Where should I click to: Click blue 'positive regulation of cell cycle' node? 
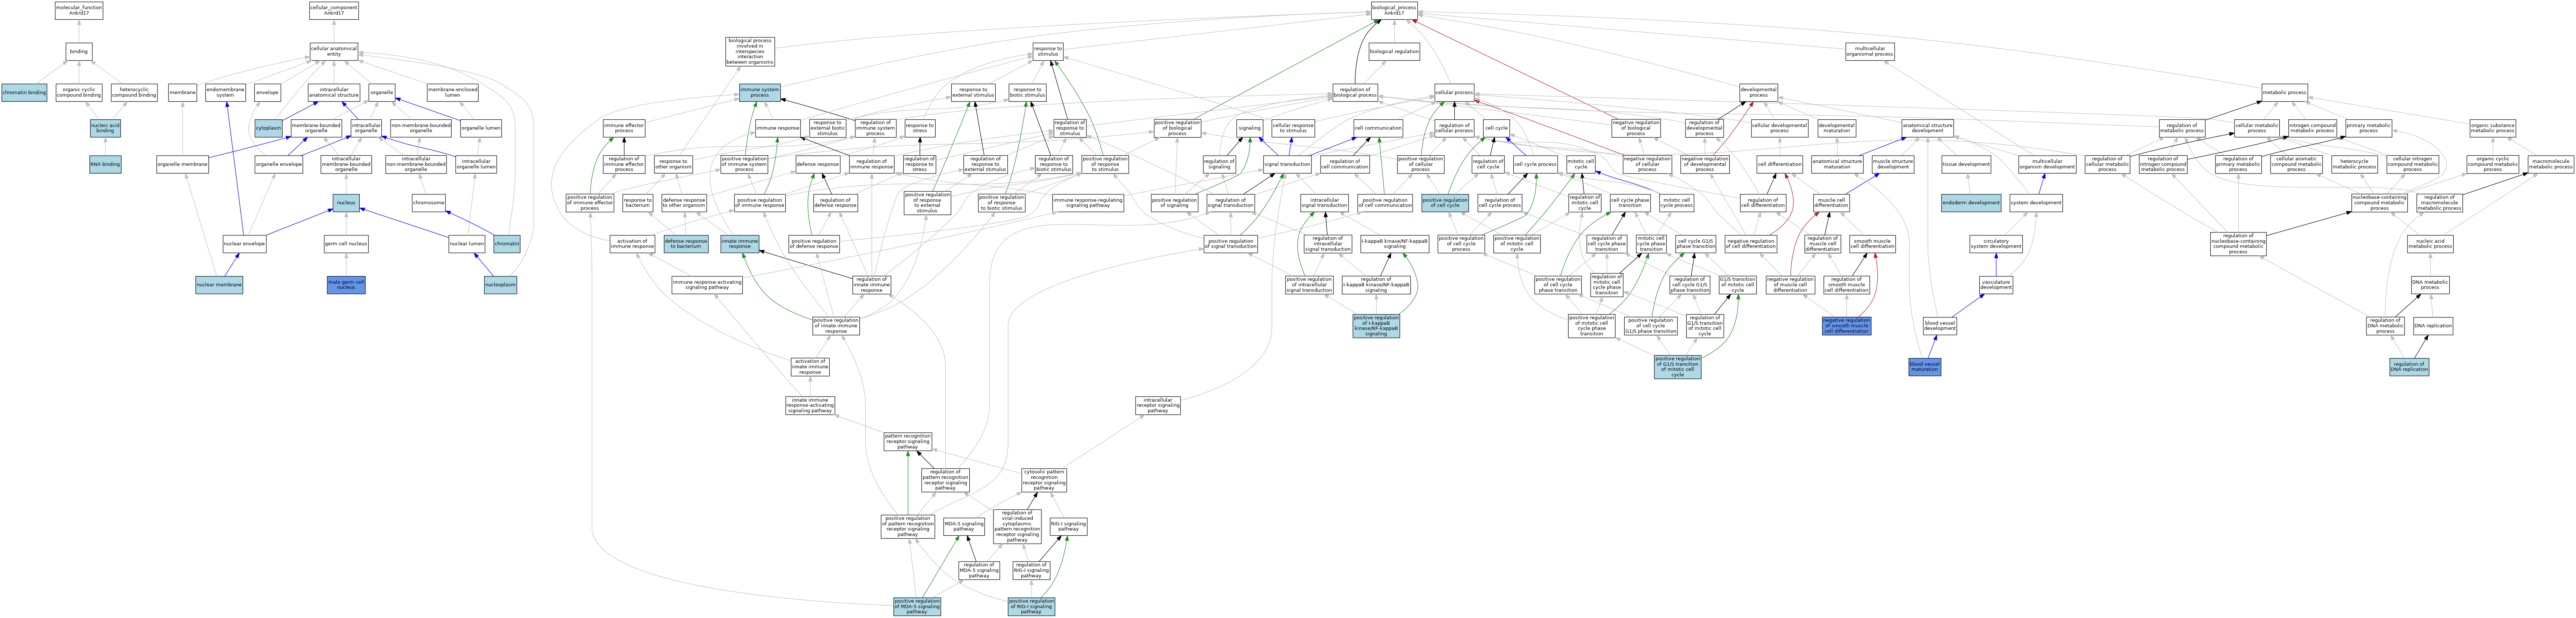tap(1445, 203)
